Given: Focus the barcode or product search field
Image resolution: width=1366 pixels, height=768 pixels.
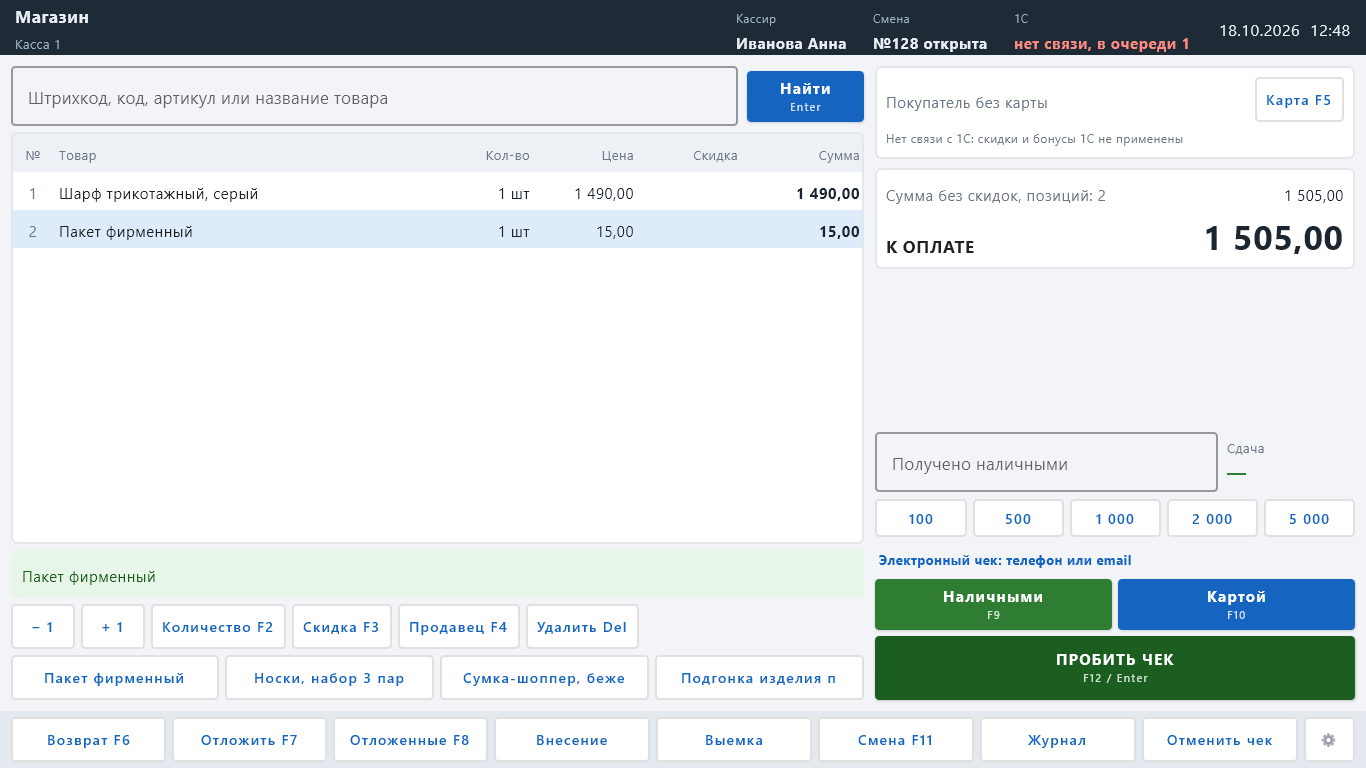Looking at the screenshot, I should coord(374,96).
